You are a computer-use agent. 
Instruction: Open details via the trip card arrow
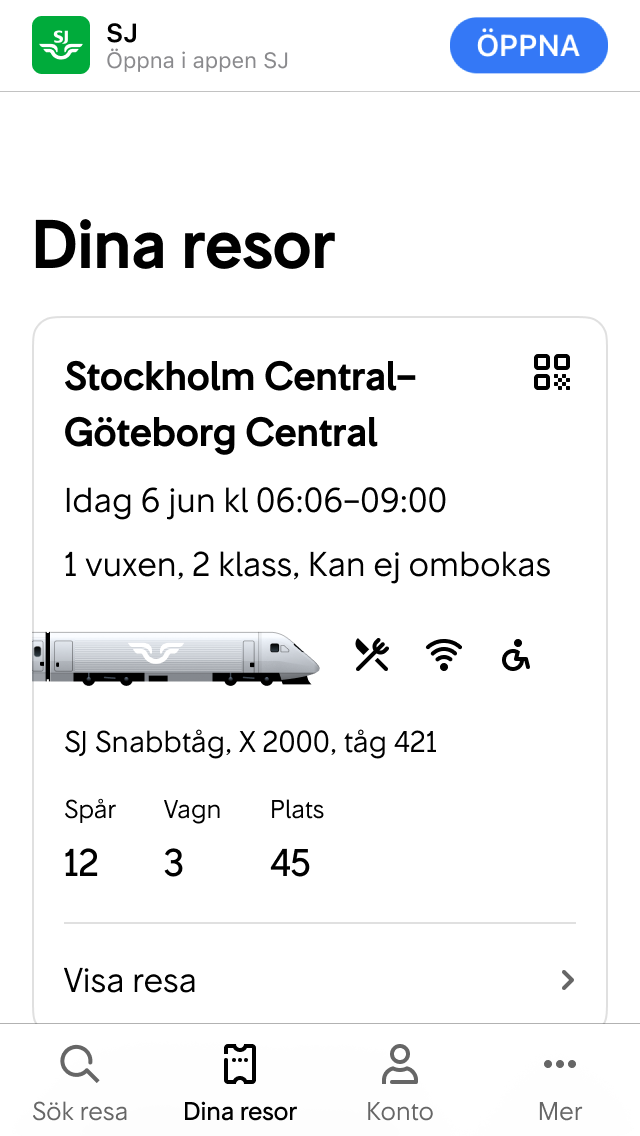[x=570, y=981]
